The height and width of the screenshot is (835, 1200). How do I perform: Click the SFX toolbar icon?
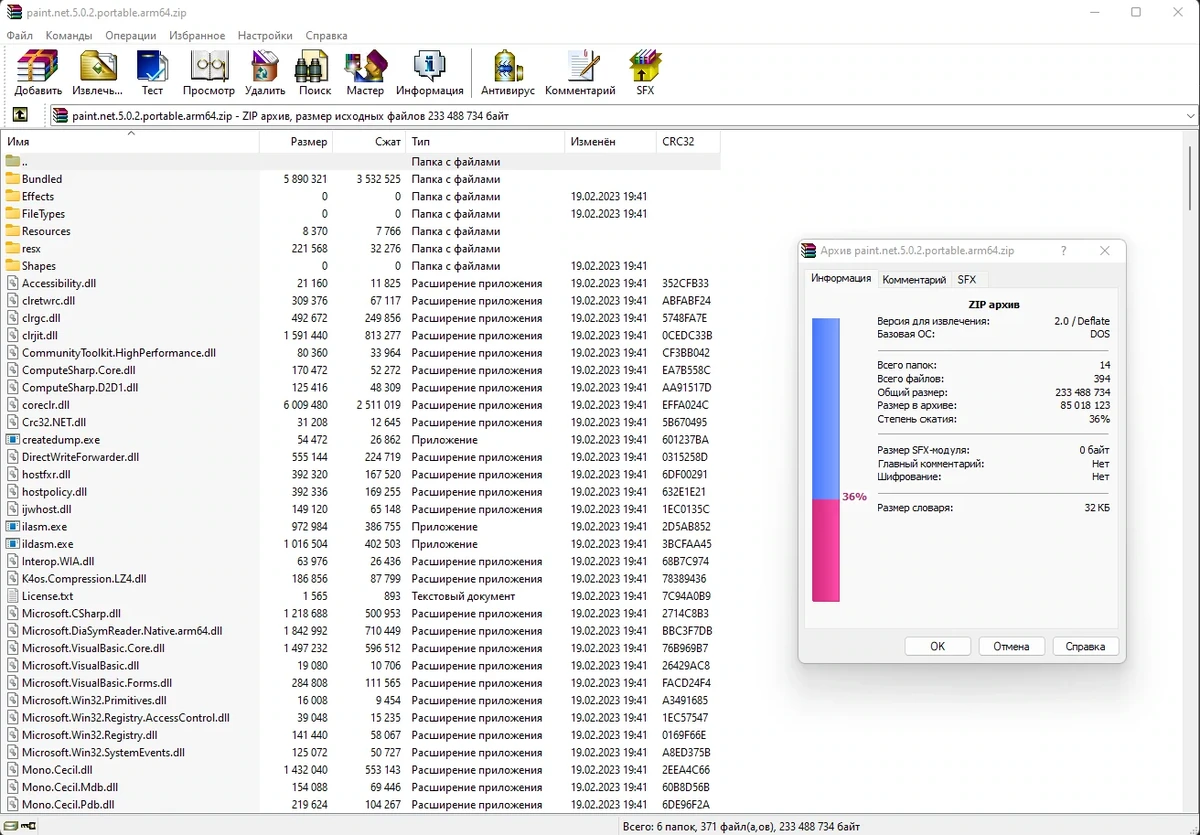[645, 72]
